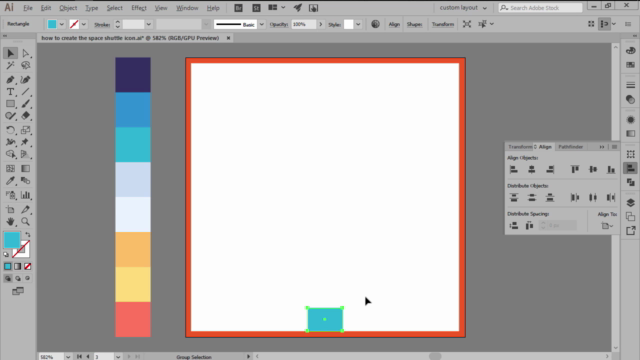Click Recolor Artwork globe icon
Screen dimensions: 640x360
click(375, 24)
